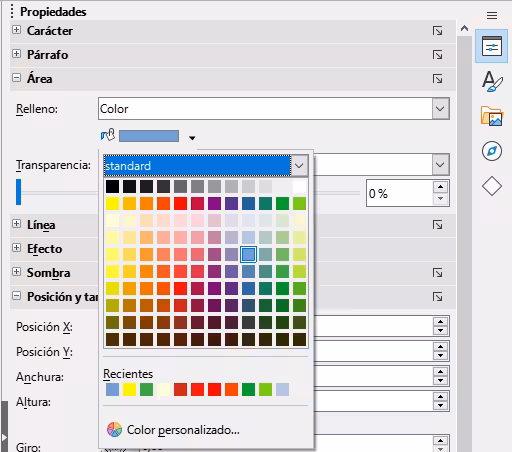512x452 pixels.
Task: Pick recent lime green swatch
Action: click(265, 389)
